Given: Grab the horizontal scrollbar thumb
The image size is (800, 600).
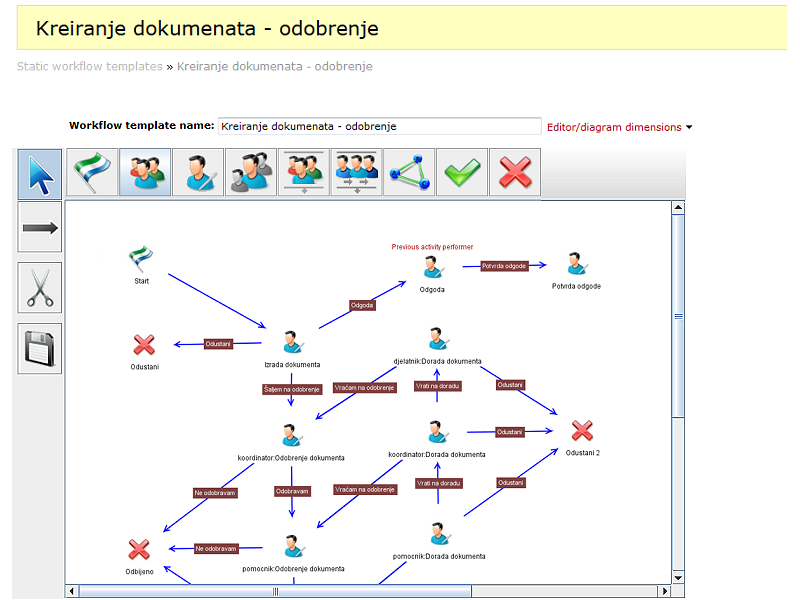Looking at the screenshot, I should [x=276, y=591].
